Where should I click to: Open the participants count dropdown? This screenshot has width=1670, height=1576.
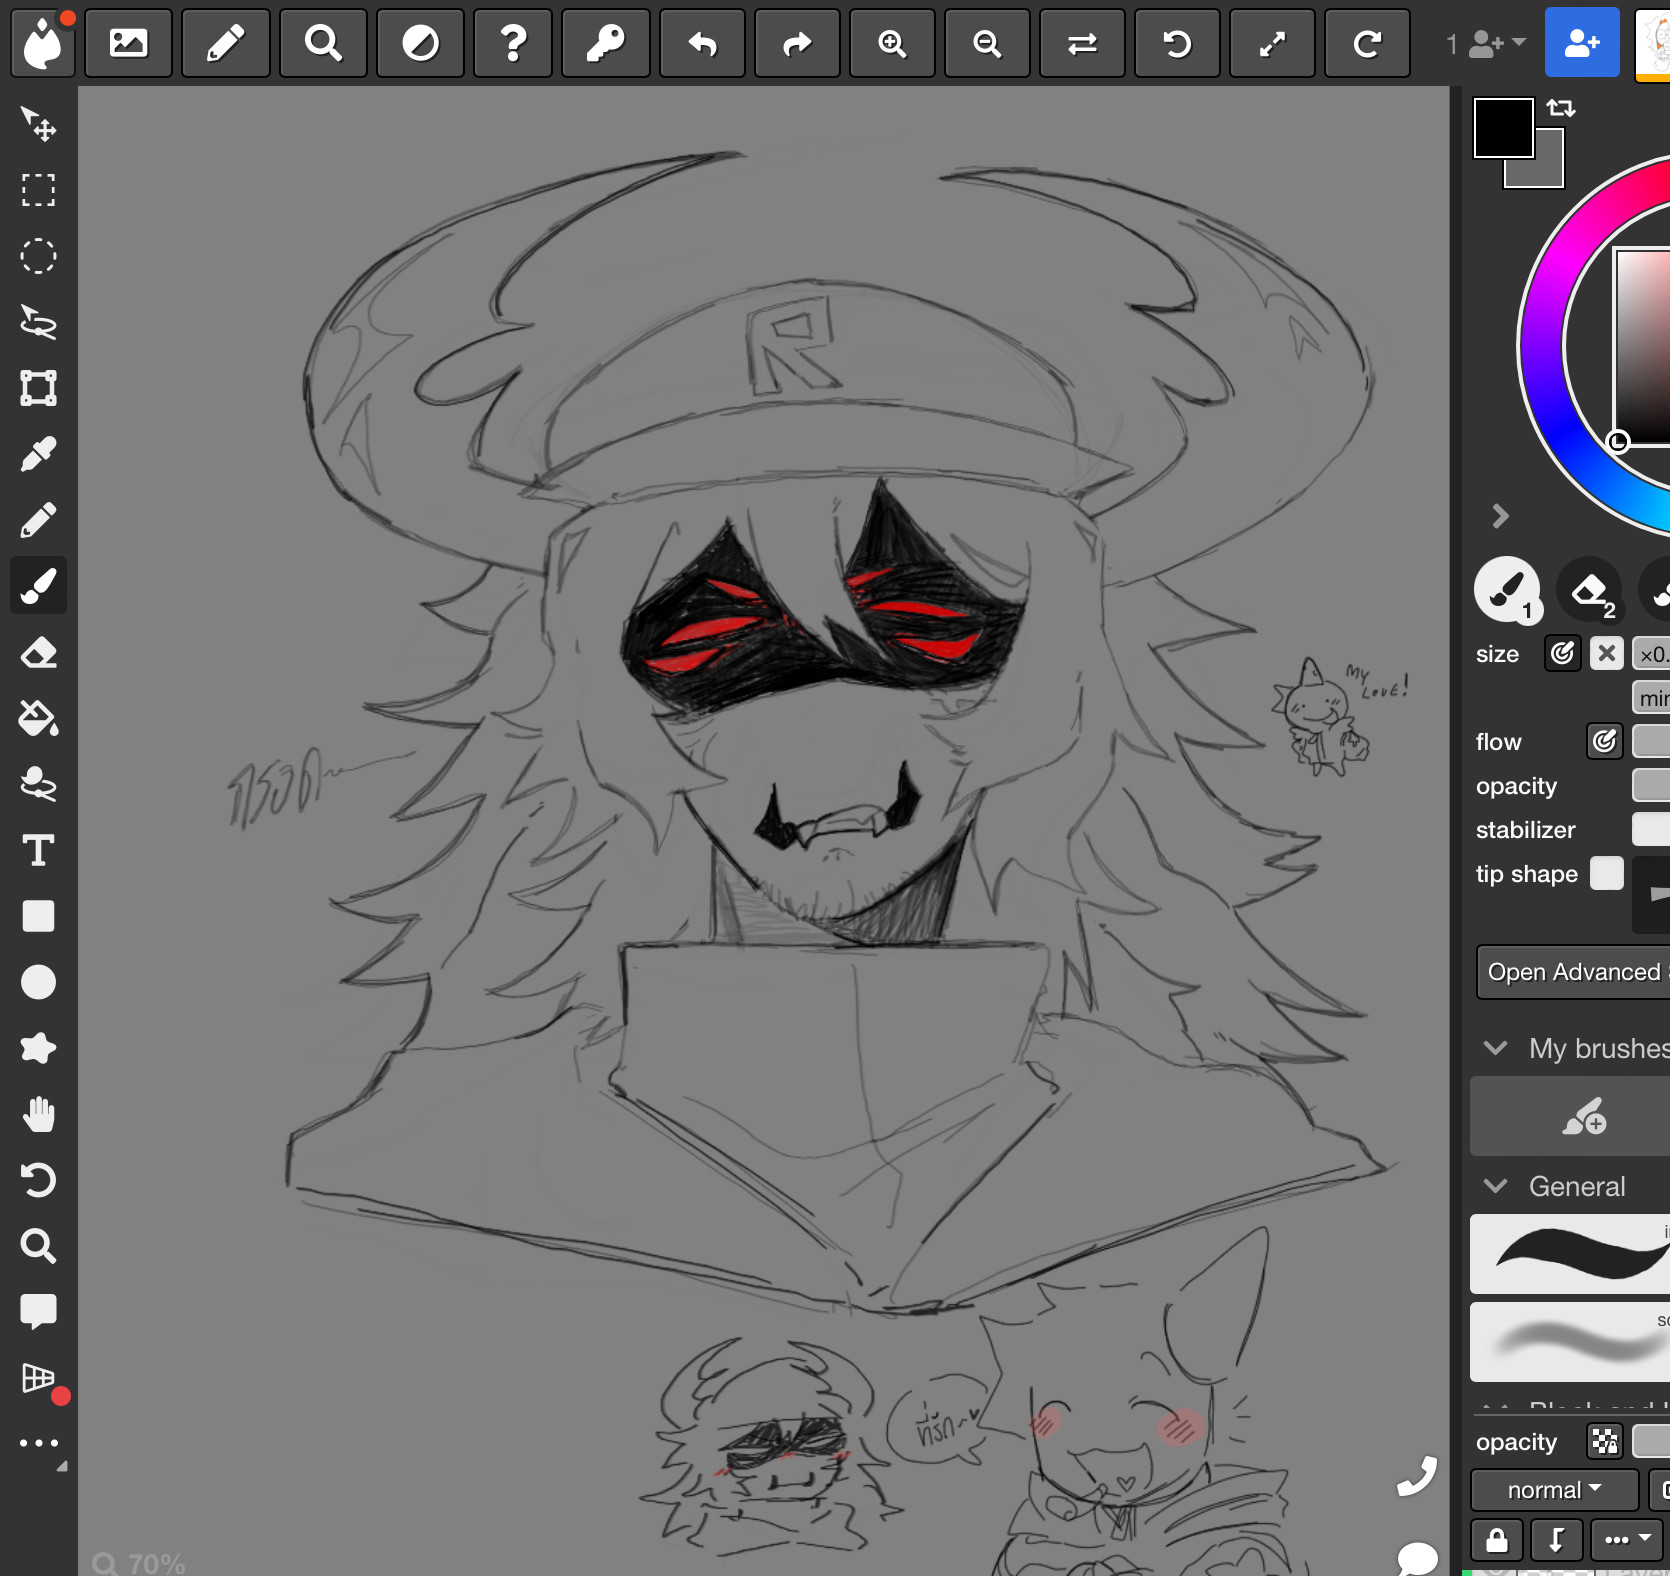point(1486,43)
